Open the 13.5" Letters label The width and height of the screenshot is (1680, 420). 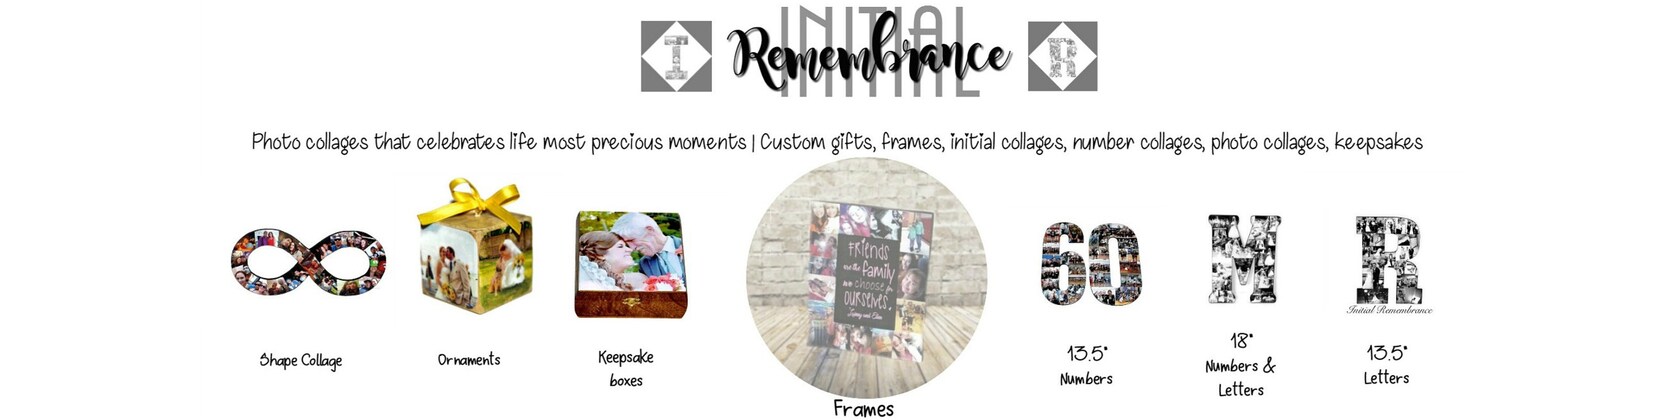tap(1386, 365)
